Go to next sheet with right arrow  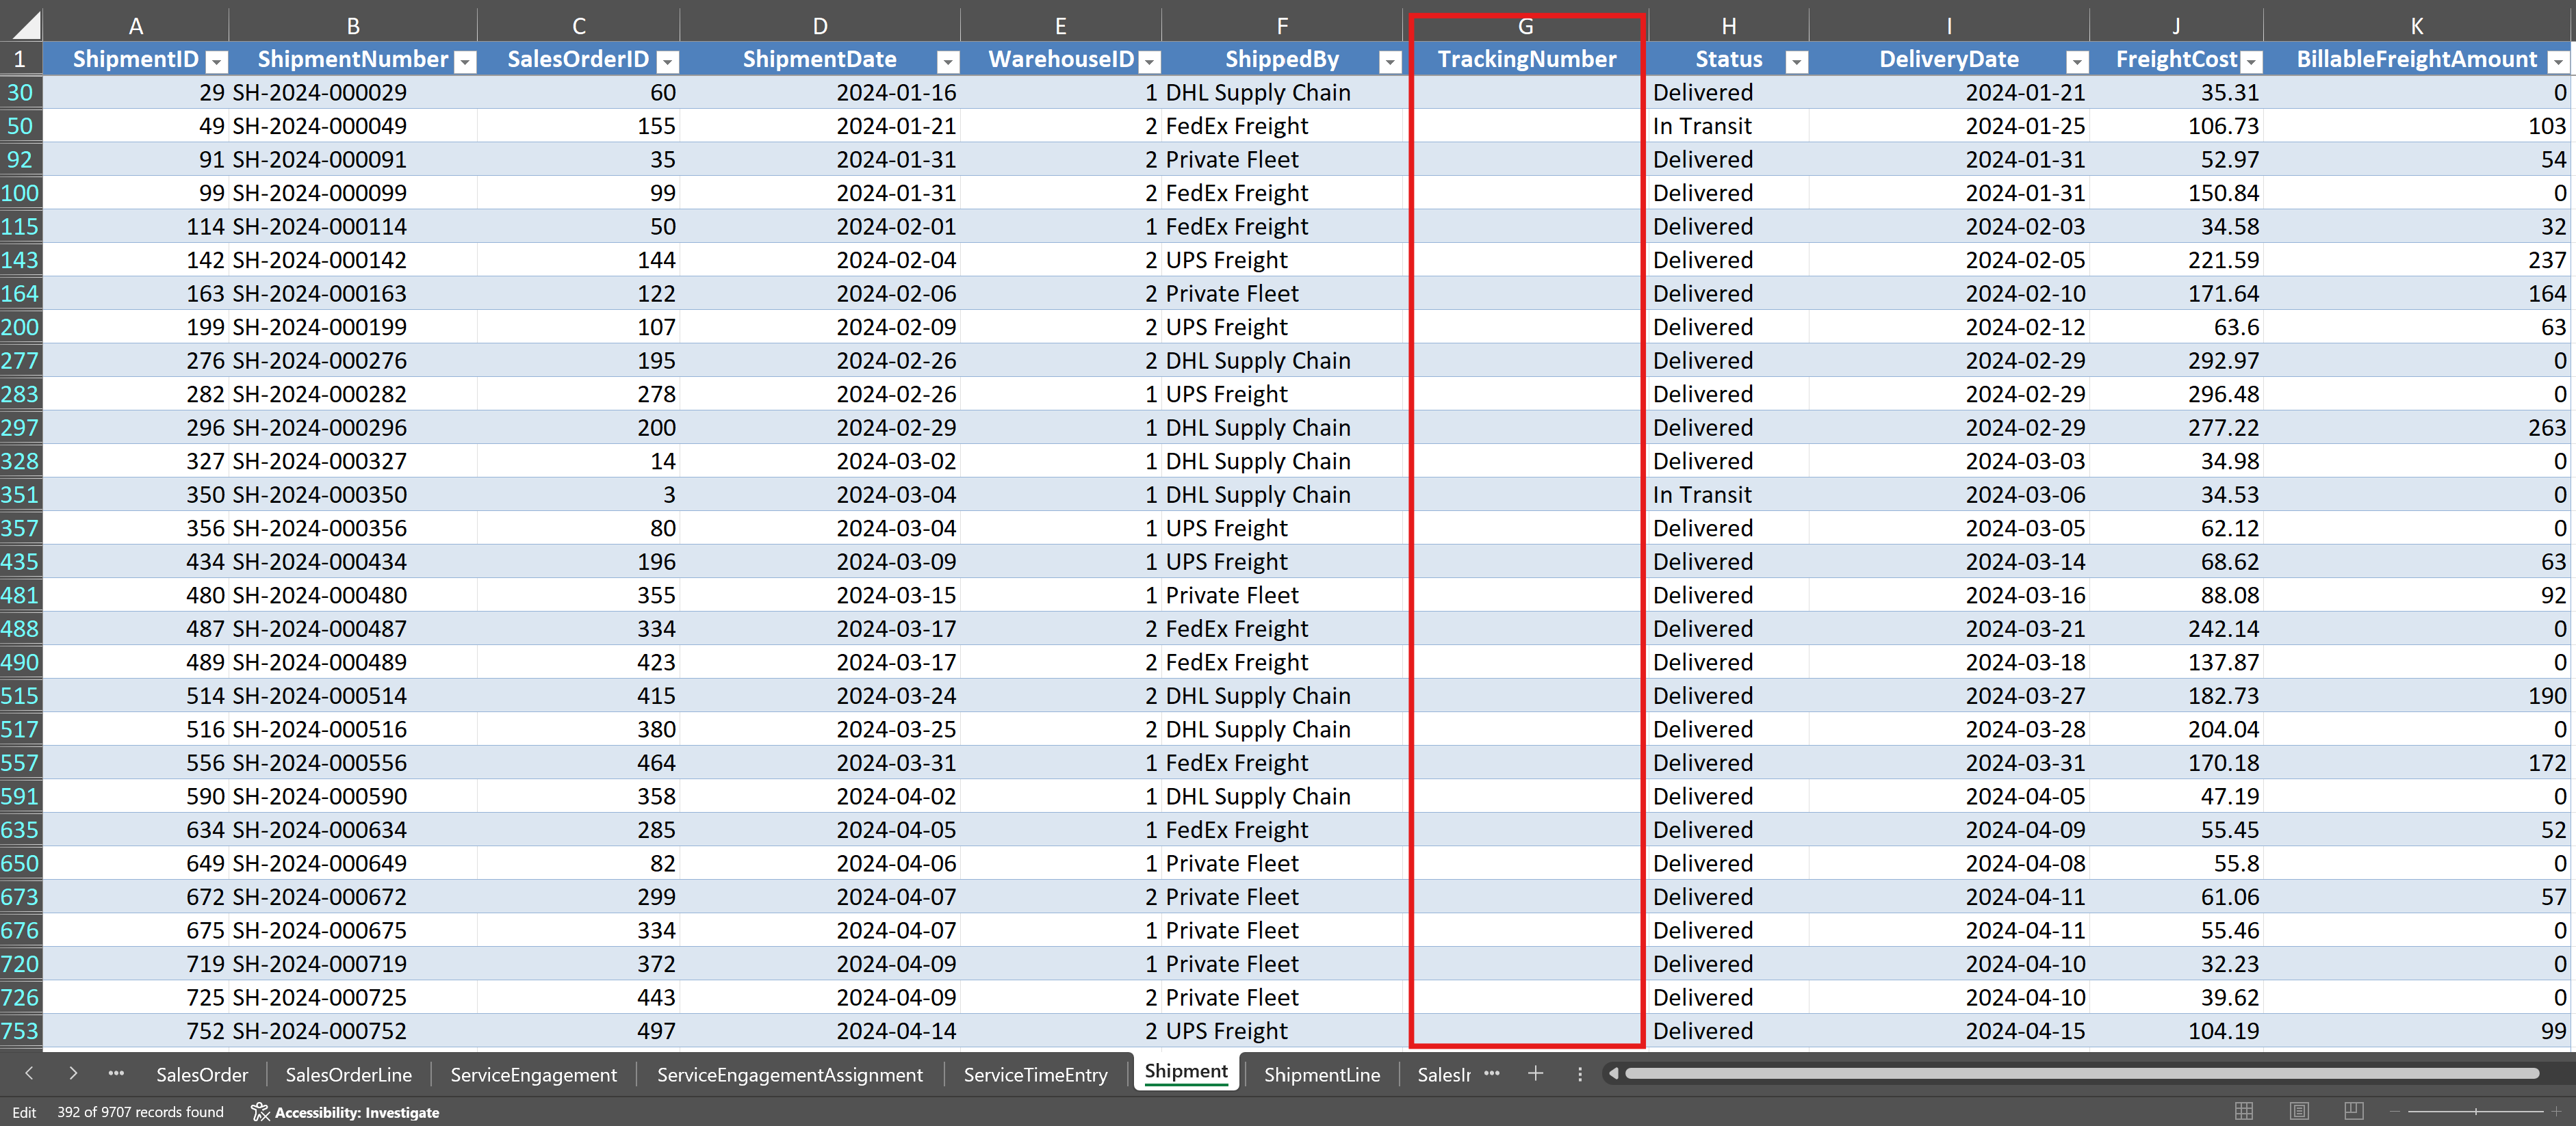coord(73,1073)
